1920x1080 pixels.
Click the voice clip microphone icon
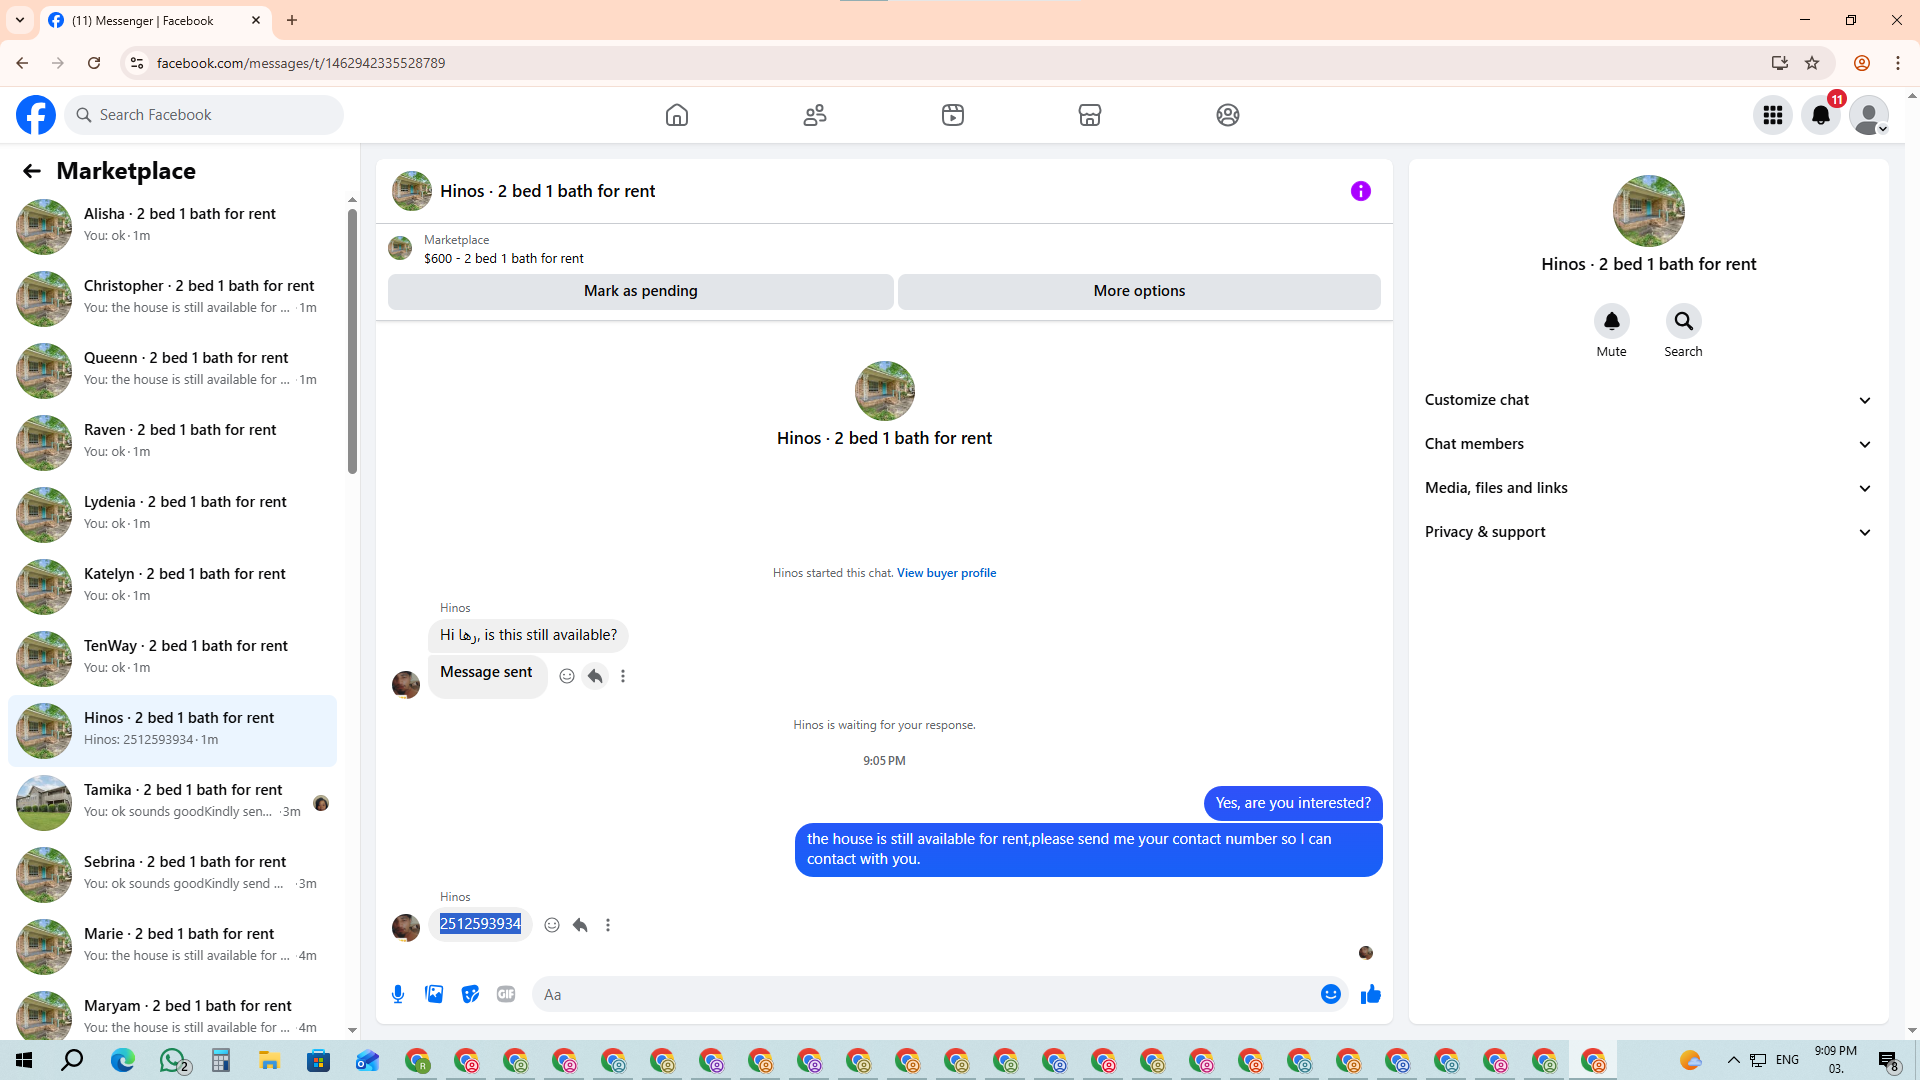[398, 994]
